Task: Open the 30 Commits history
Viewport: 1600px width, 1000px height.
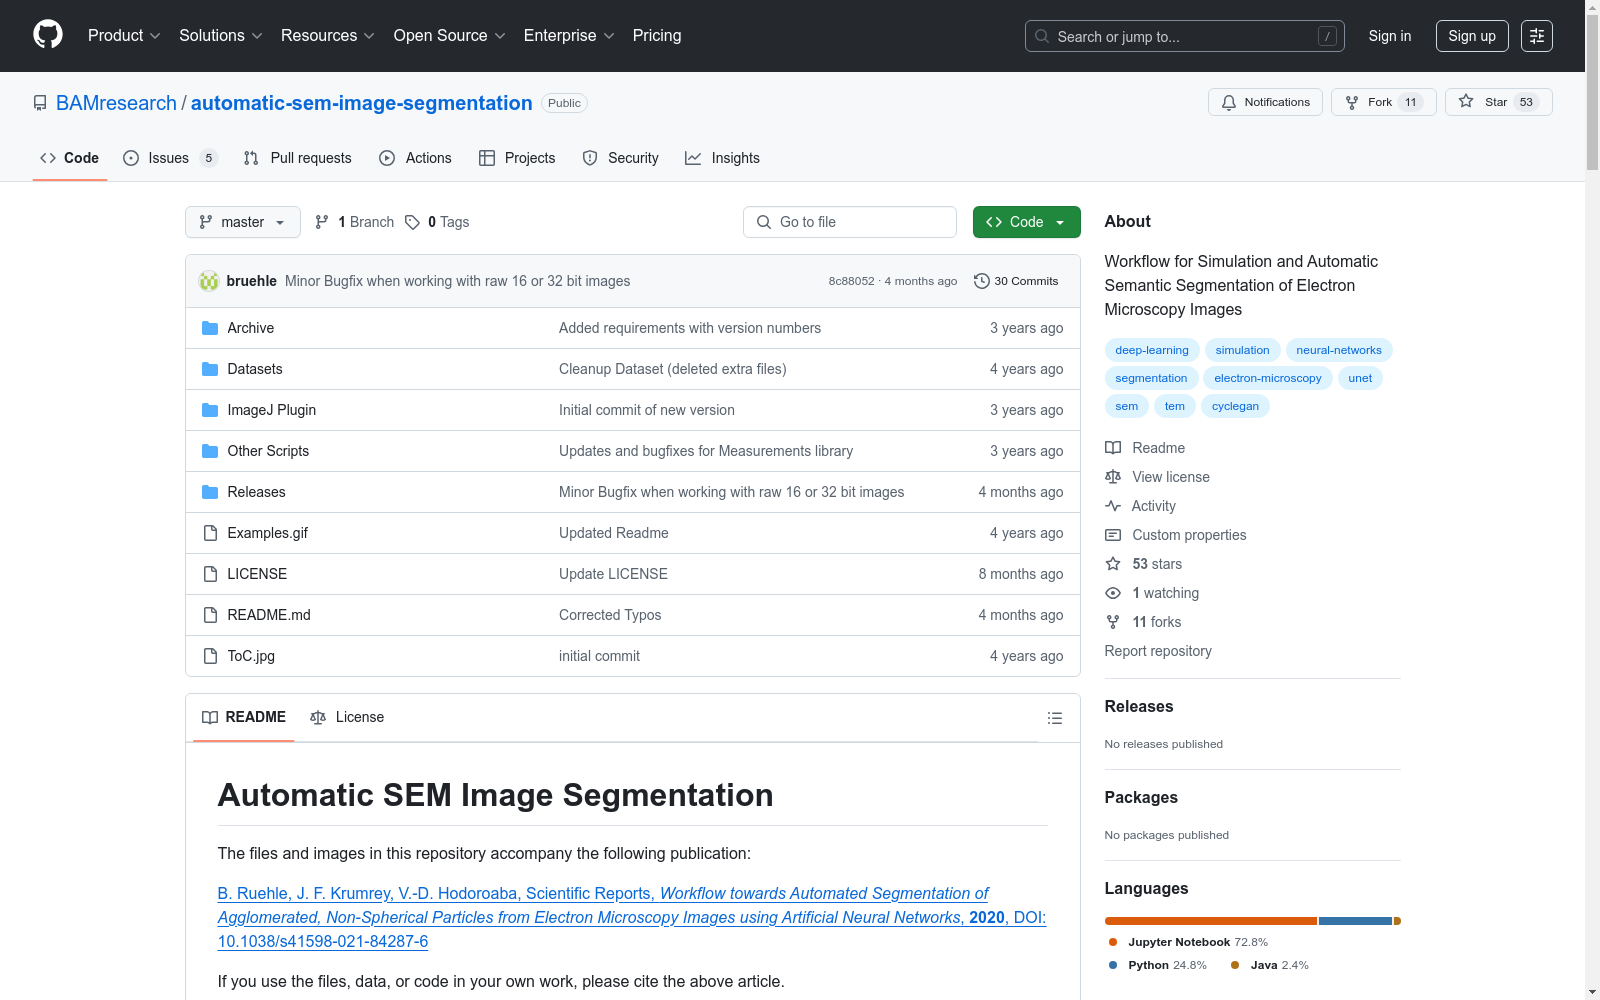Action: pos(1016,281)
